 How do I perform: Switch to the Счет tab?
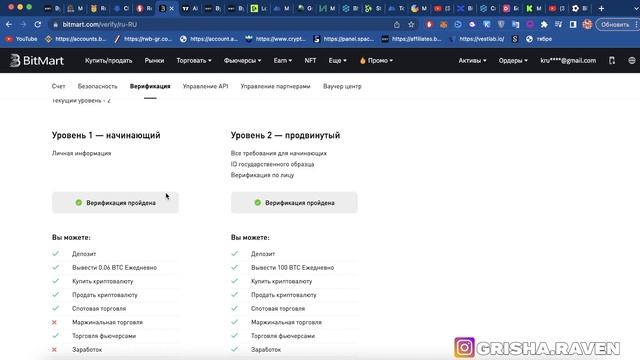[x=58, y=86]
